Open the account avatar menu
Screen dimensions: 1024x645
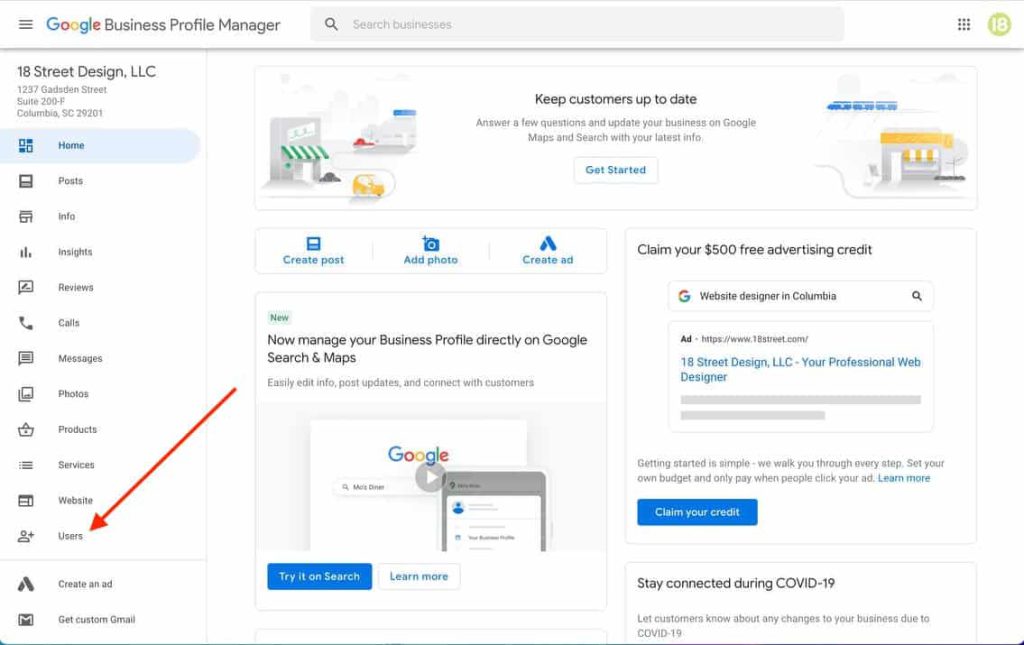999,25
